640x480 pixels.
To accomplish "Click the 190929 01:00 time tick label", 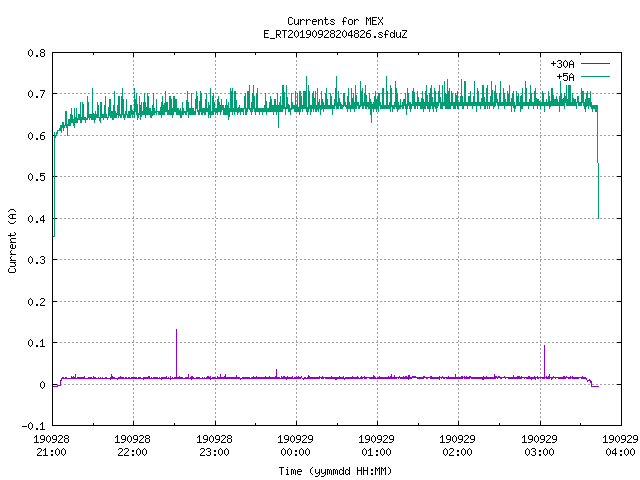I will click(376, 446).
